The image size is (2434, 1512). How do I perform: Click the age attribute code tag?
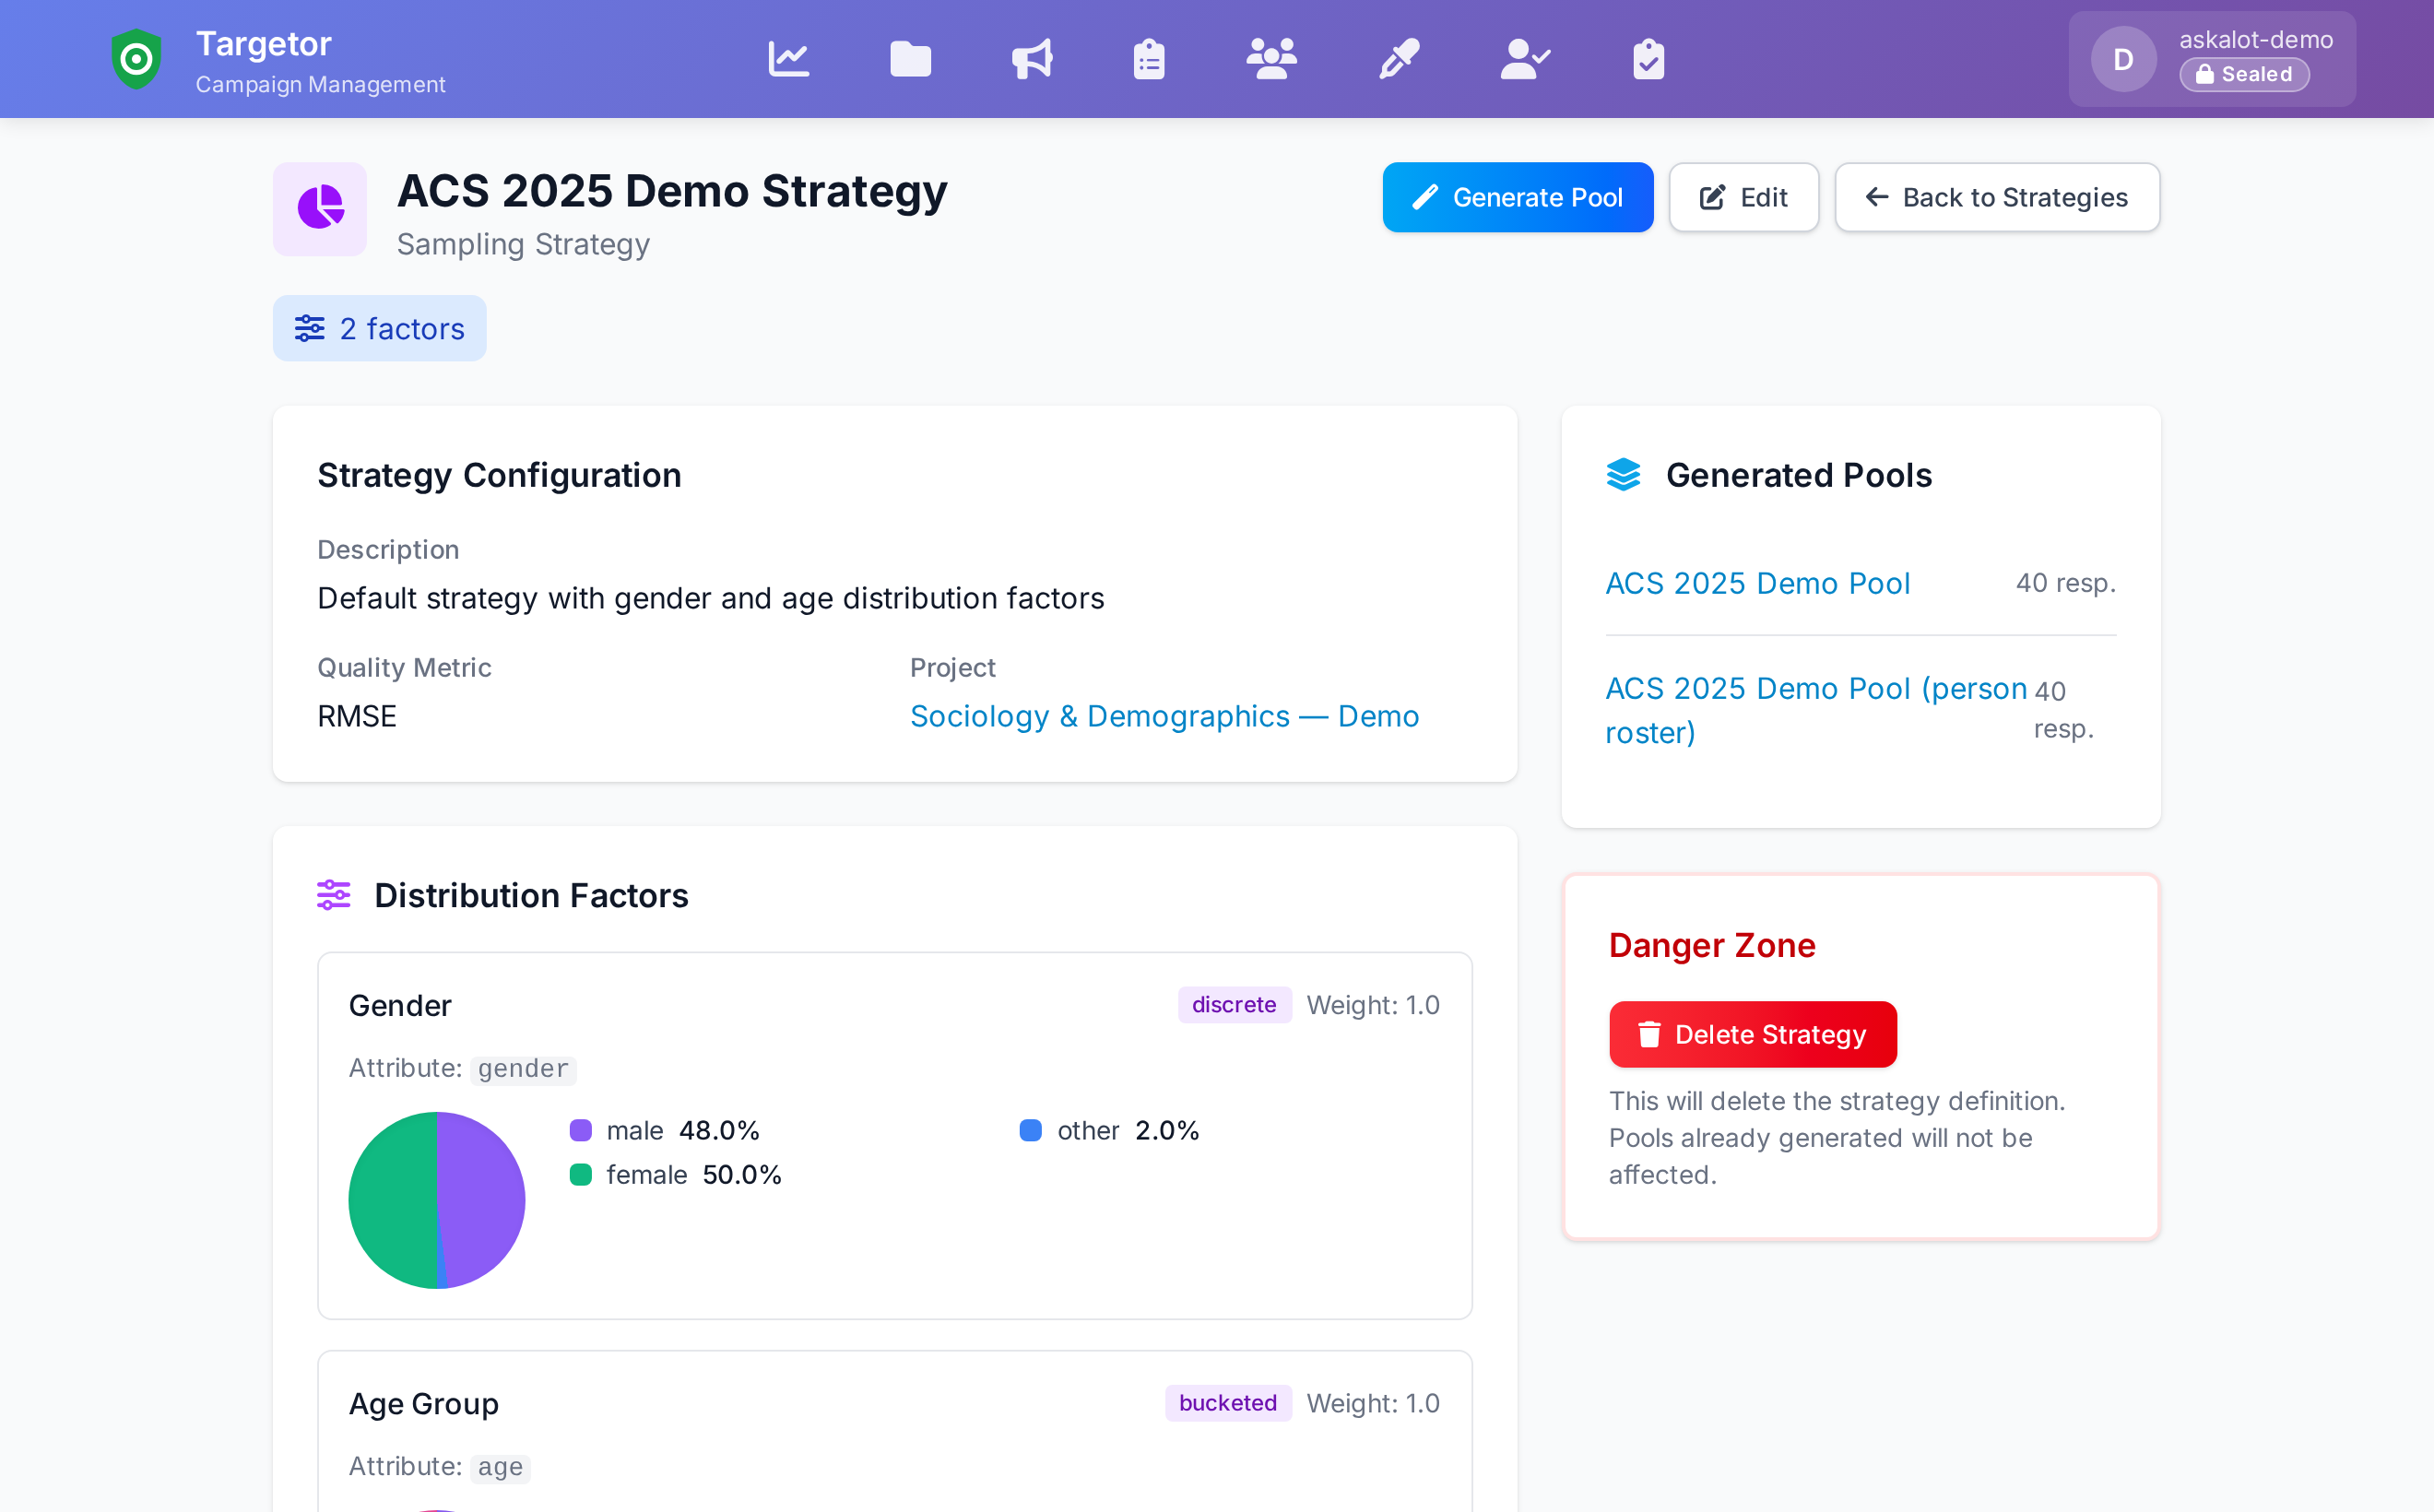500,1467
